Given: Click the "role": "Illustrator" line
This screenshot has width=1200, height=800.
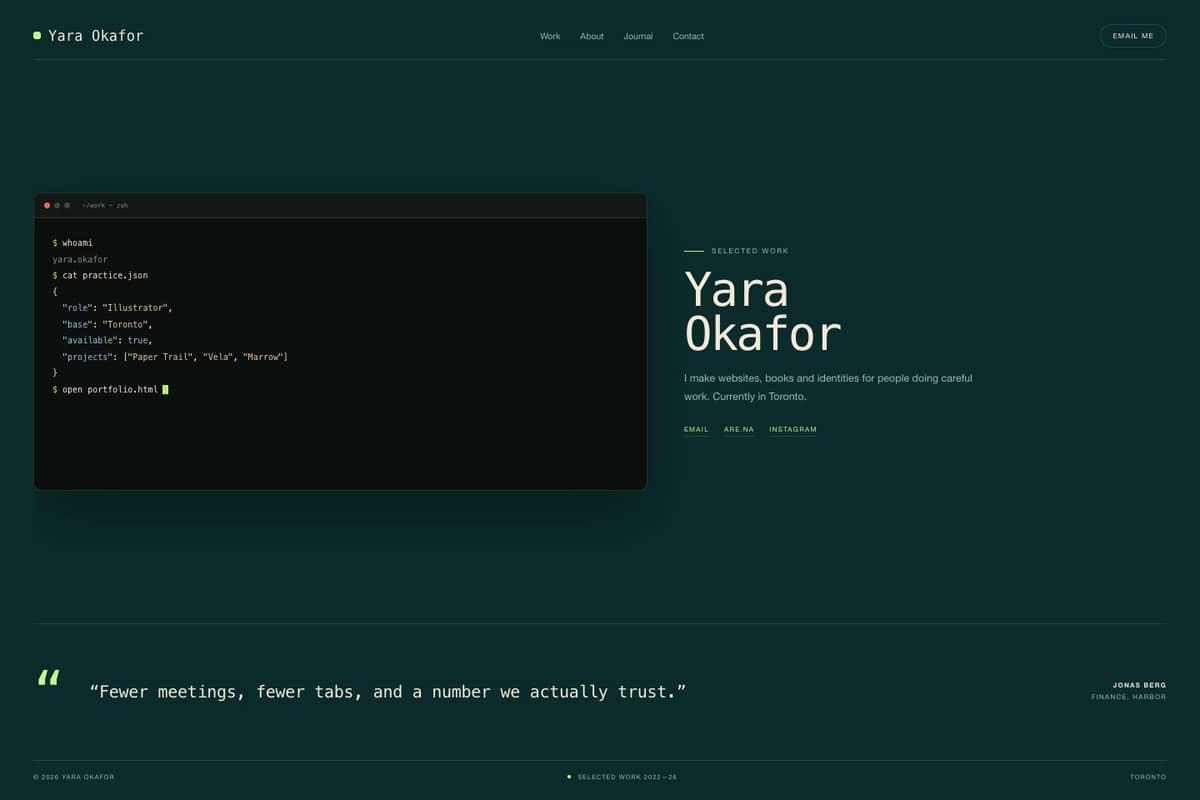Looking at the screenshot, I should pos(117,308).
